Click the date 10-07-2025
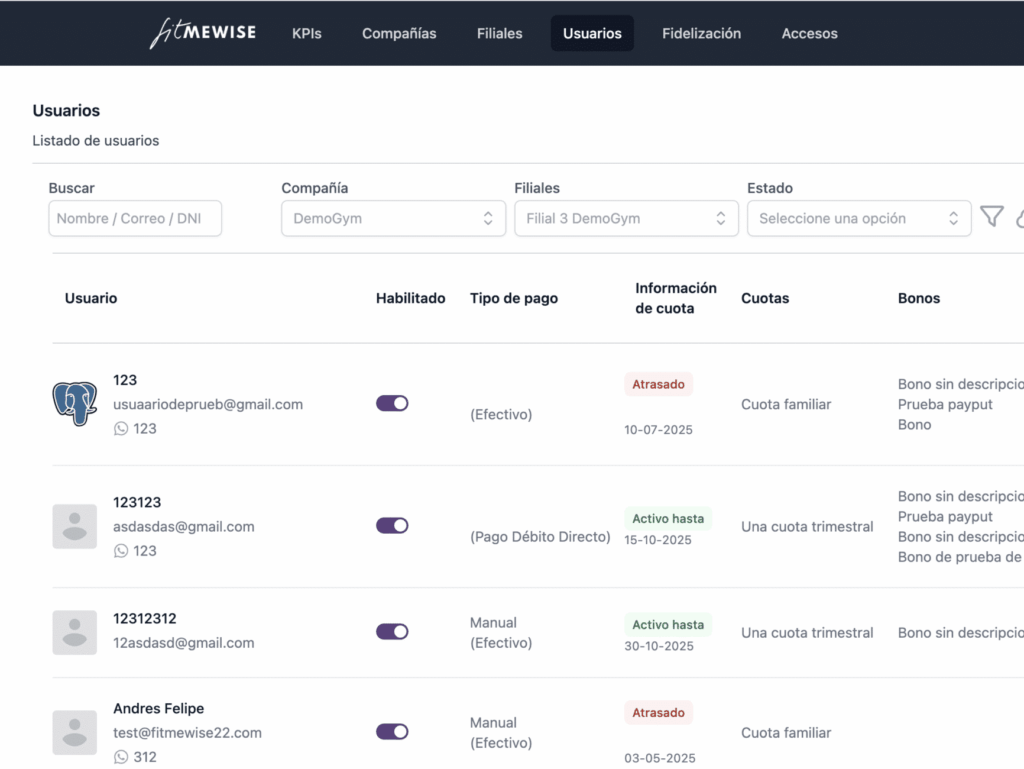Screen dimensions: 1024x769 [x=658, y=430]
